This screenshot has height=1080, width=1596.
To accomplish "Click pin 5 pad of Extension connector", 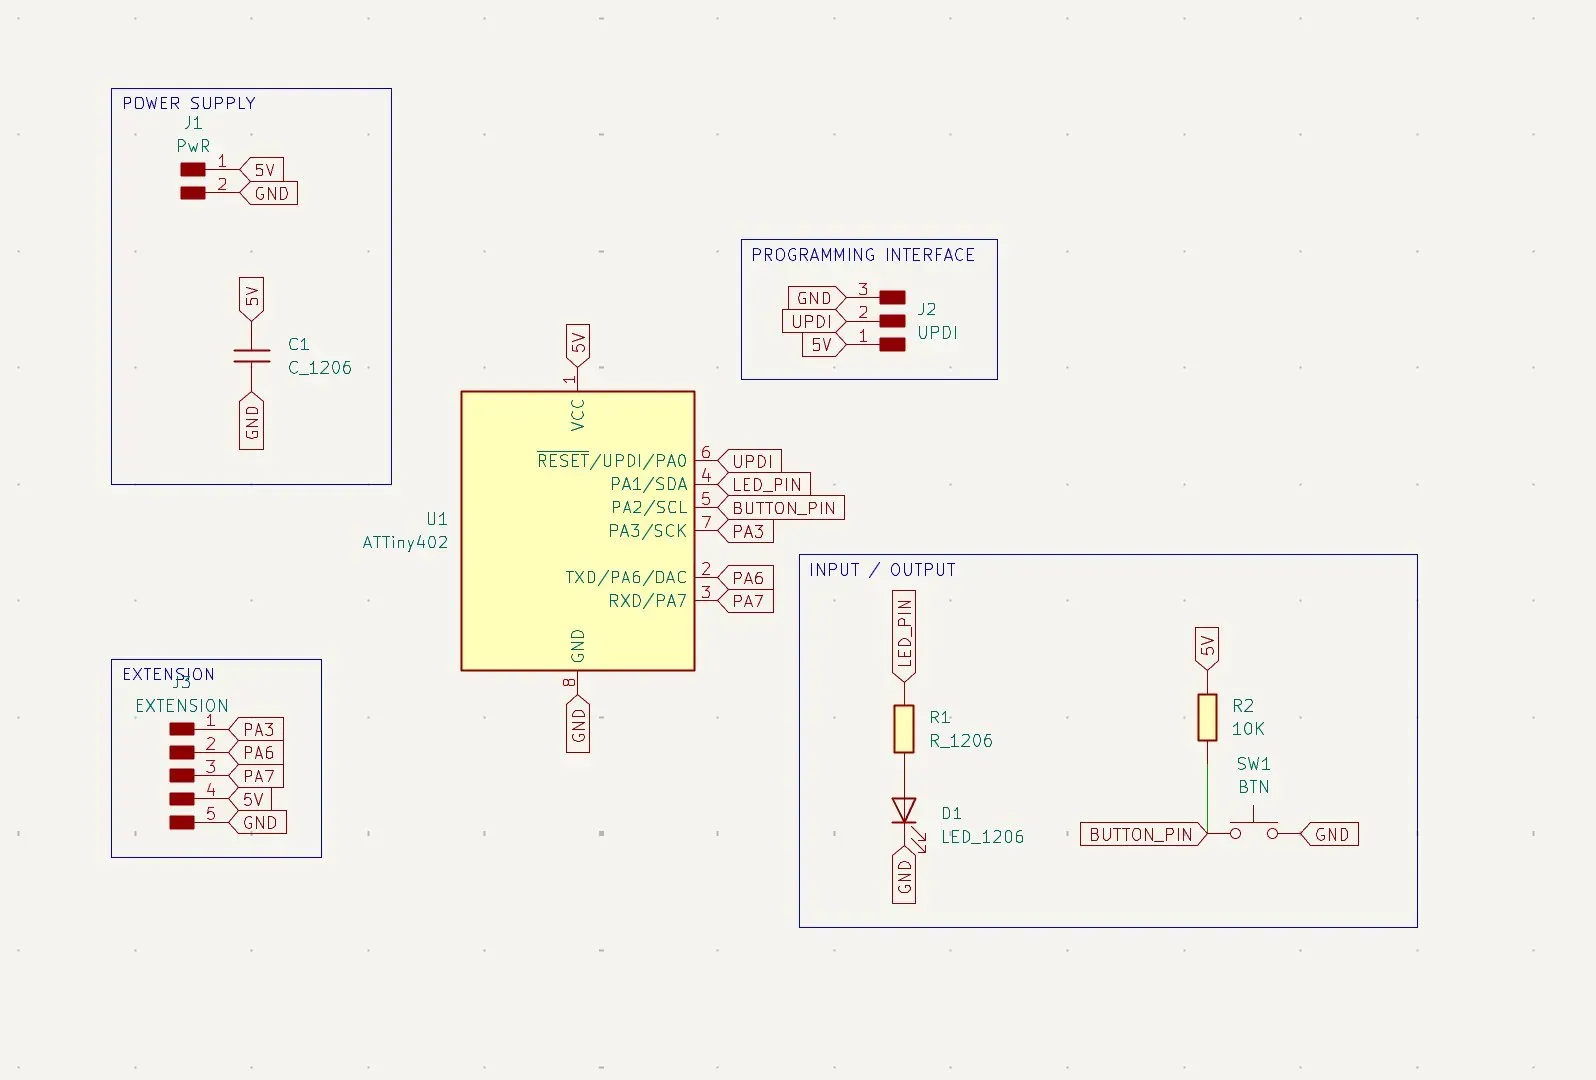I will tap(182, 822).
